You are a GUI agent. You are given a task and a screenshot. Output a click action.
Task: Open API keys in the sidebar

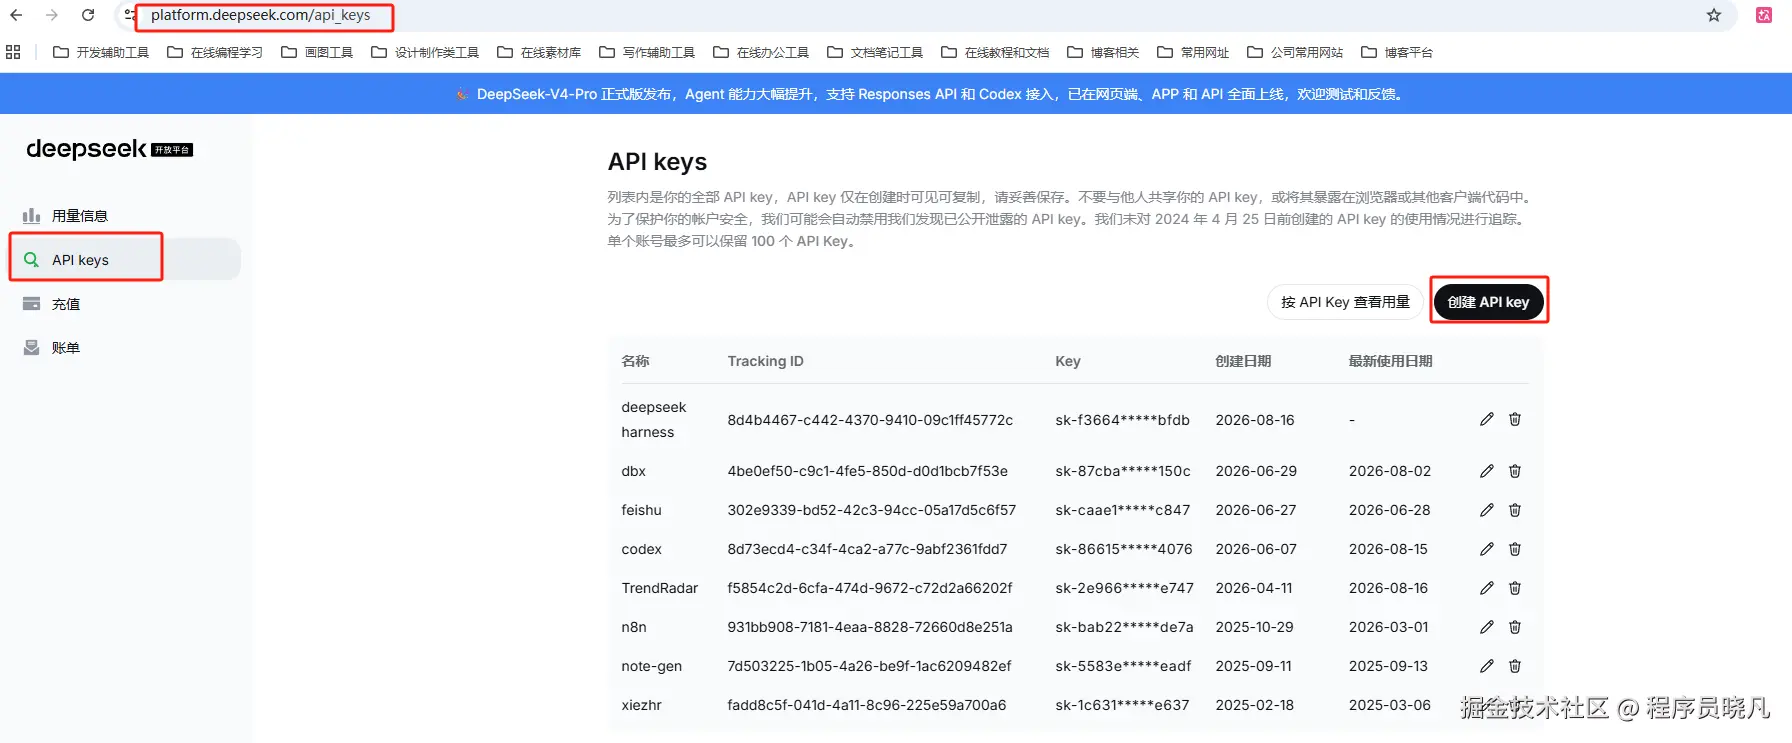(125, 259)
